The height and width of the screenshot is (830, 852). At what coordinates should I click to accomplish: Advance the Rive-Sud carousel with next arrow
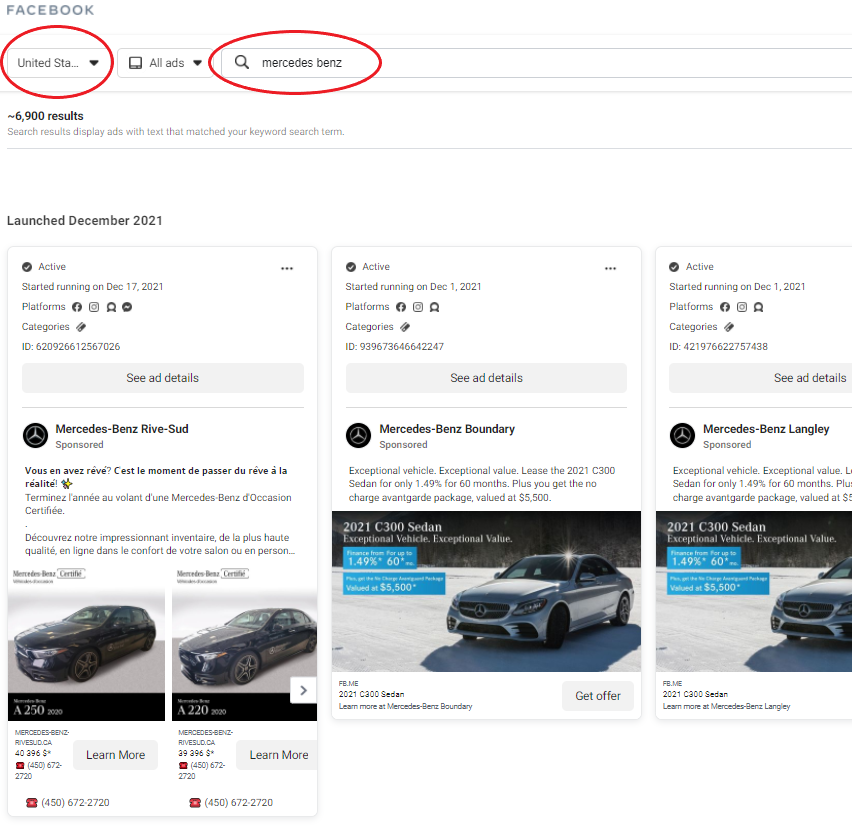304,690
